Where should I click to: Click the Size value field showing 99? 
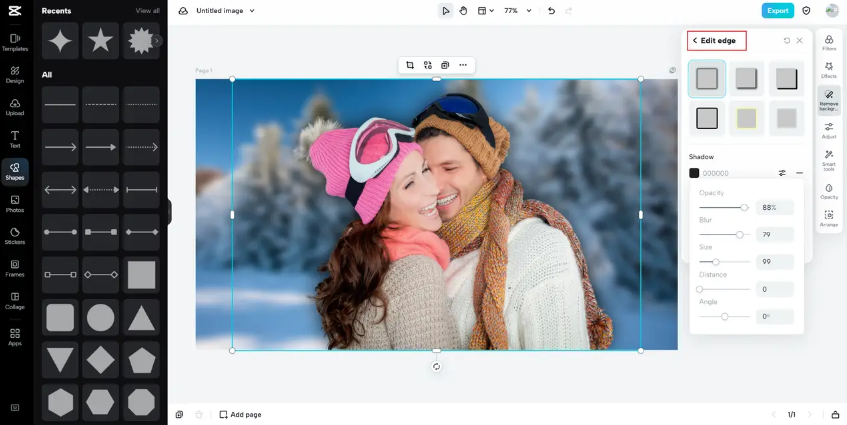pyautogui.click(x=775, y=262)
